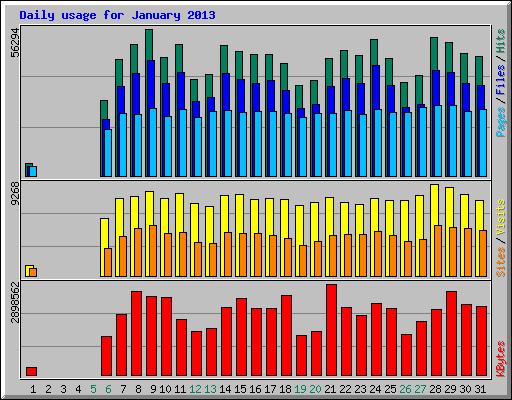Click day 1 on the x-axis
The image size is (512, 400).
[x=33, y=389]
